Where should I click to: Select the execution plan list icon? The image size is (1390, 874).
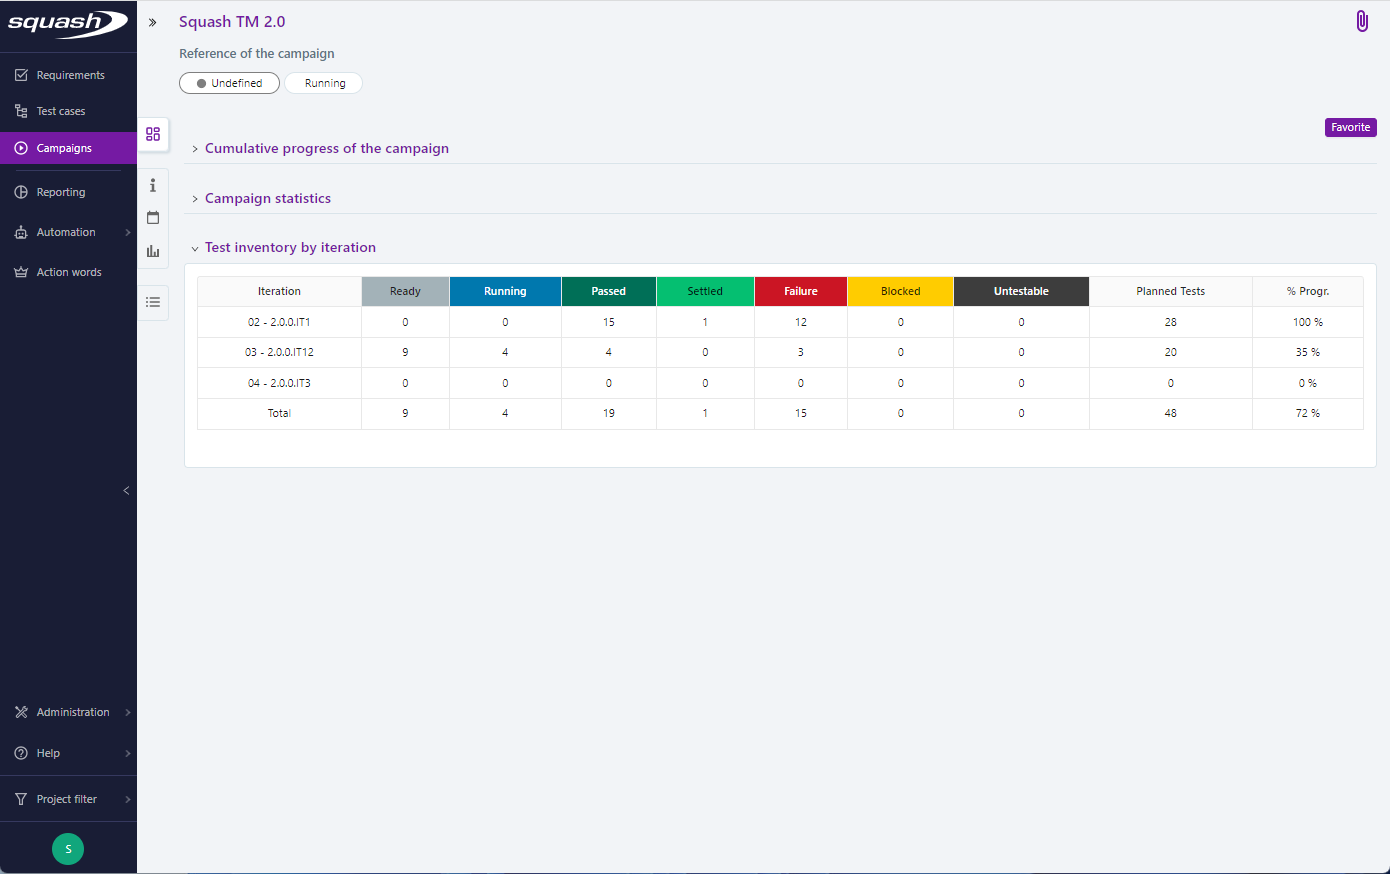(153, 303)
